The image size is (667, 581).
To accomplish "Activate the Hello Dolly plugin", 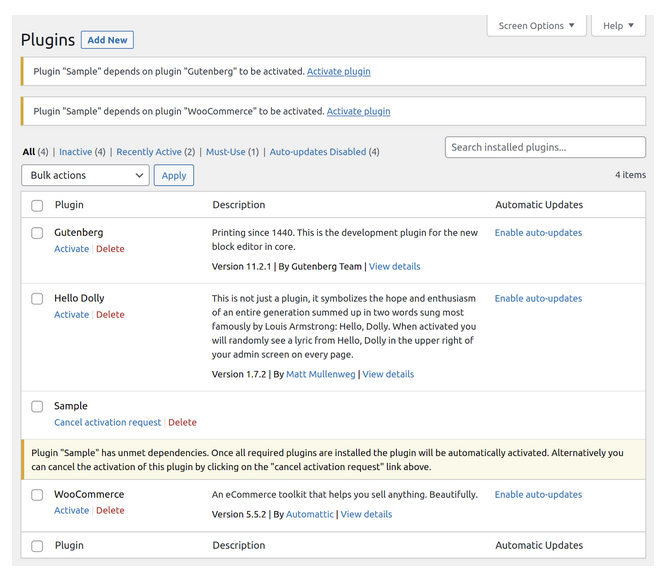I will (71, 315).
